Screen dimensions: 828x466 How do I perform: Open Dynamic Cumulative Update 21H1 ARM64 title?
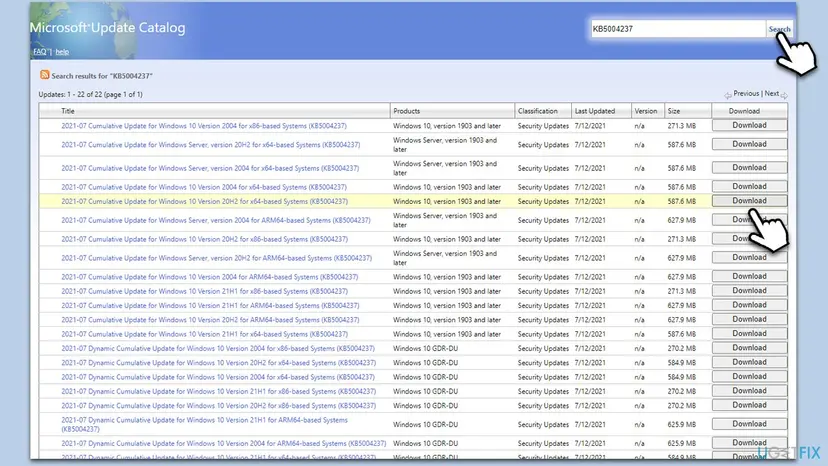[204, 424]
